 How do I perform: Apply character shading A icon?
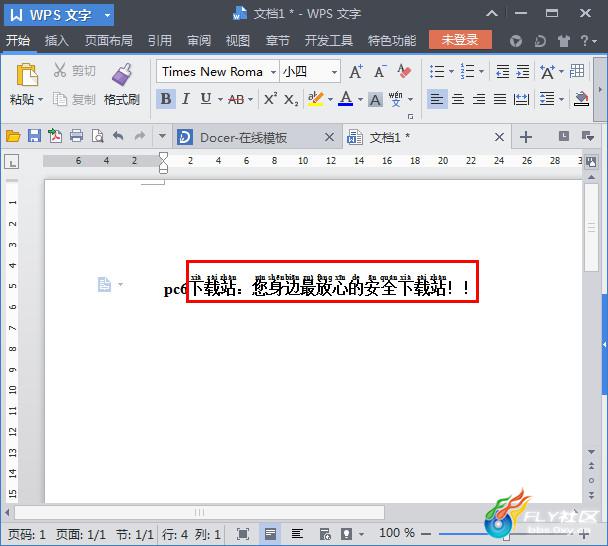click(x=375, y=100)
